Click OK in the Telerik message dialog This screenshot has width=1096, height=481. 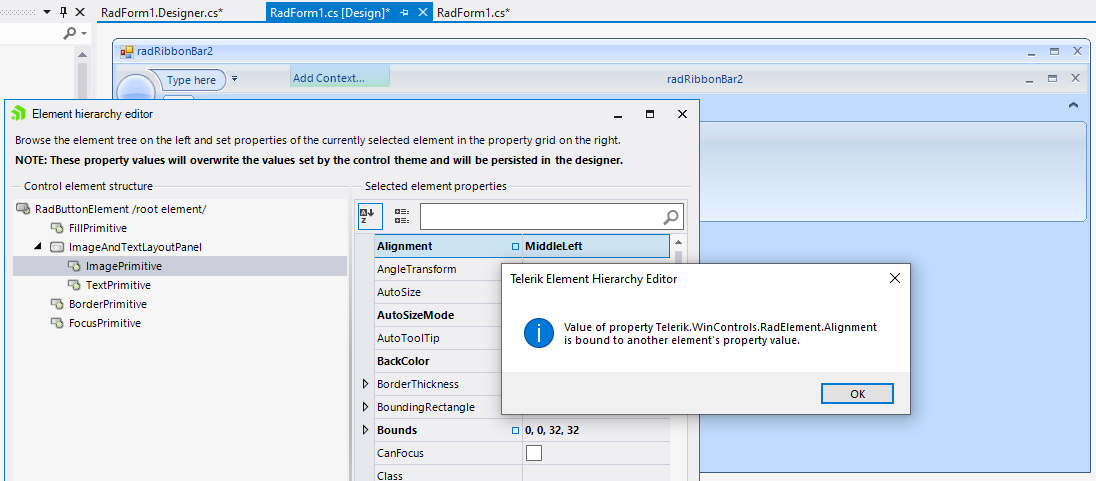tap(857, 394)
